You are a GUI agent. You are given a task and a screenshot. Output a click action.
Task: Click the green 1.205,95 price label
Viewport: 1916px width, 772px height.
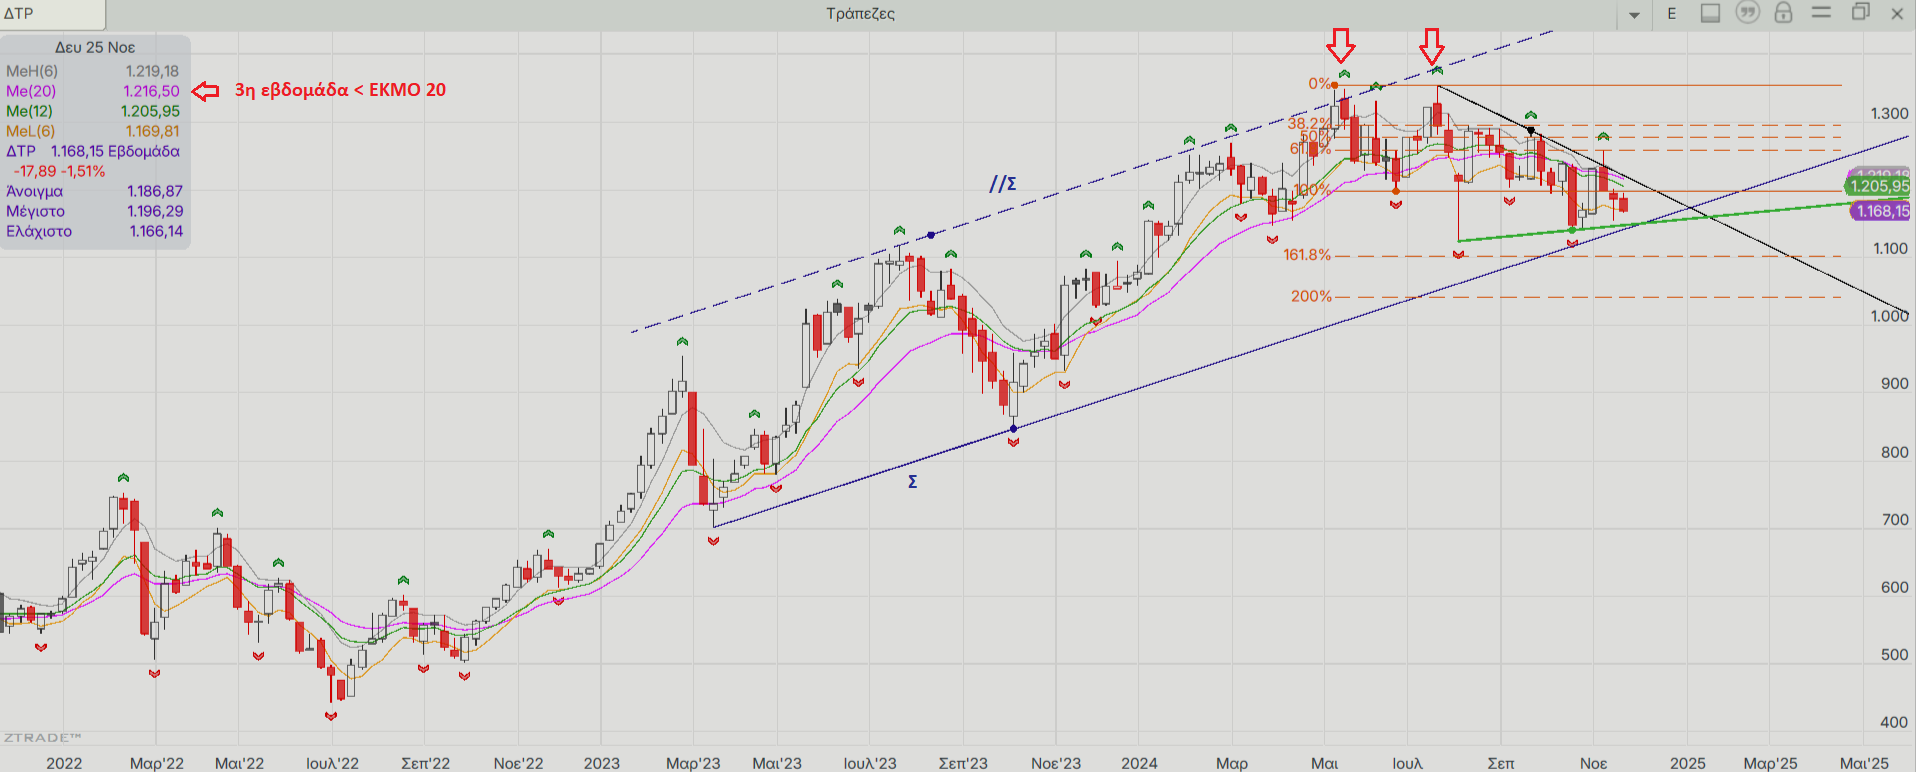[1878, 186]
